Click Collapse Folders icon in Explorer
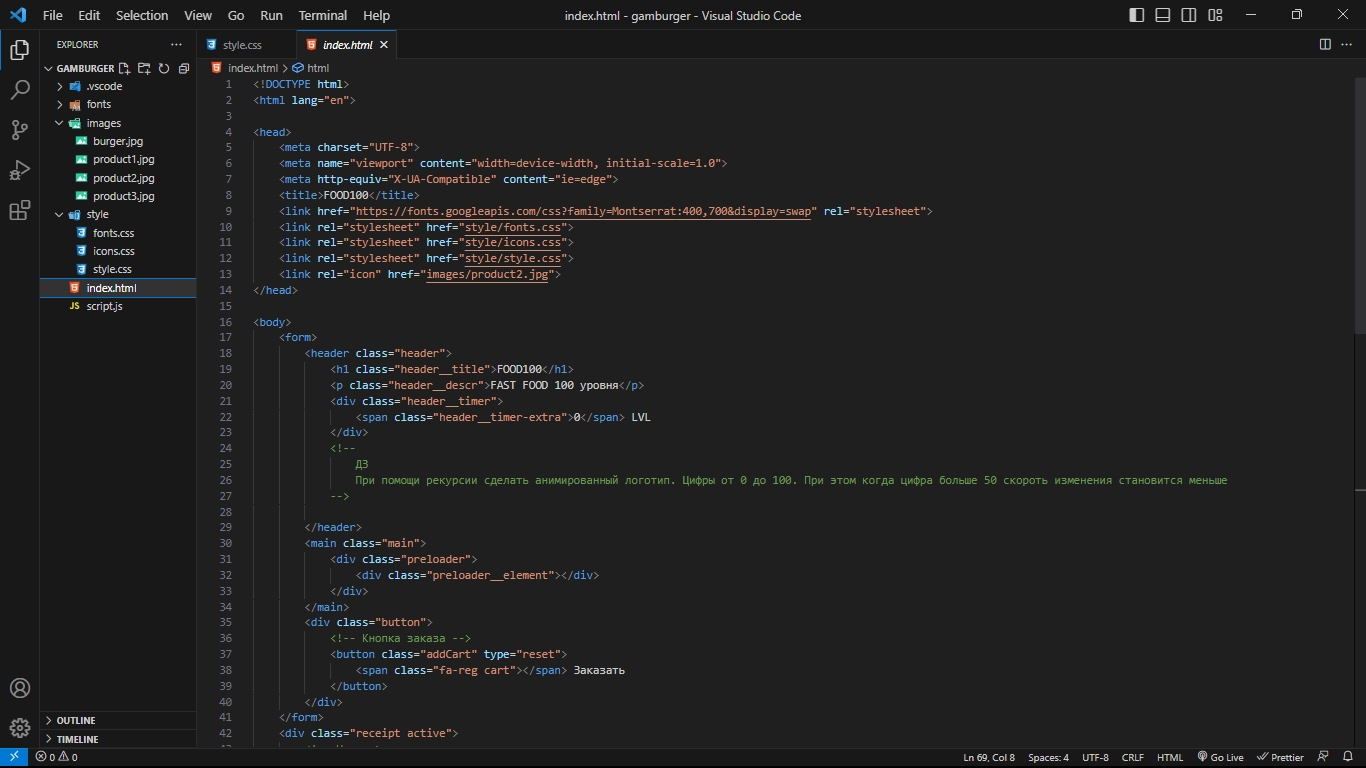The height and width of the screenshot is (768, 1366). click(x=184, y=69)
